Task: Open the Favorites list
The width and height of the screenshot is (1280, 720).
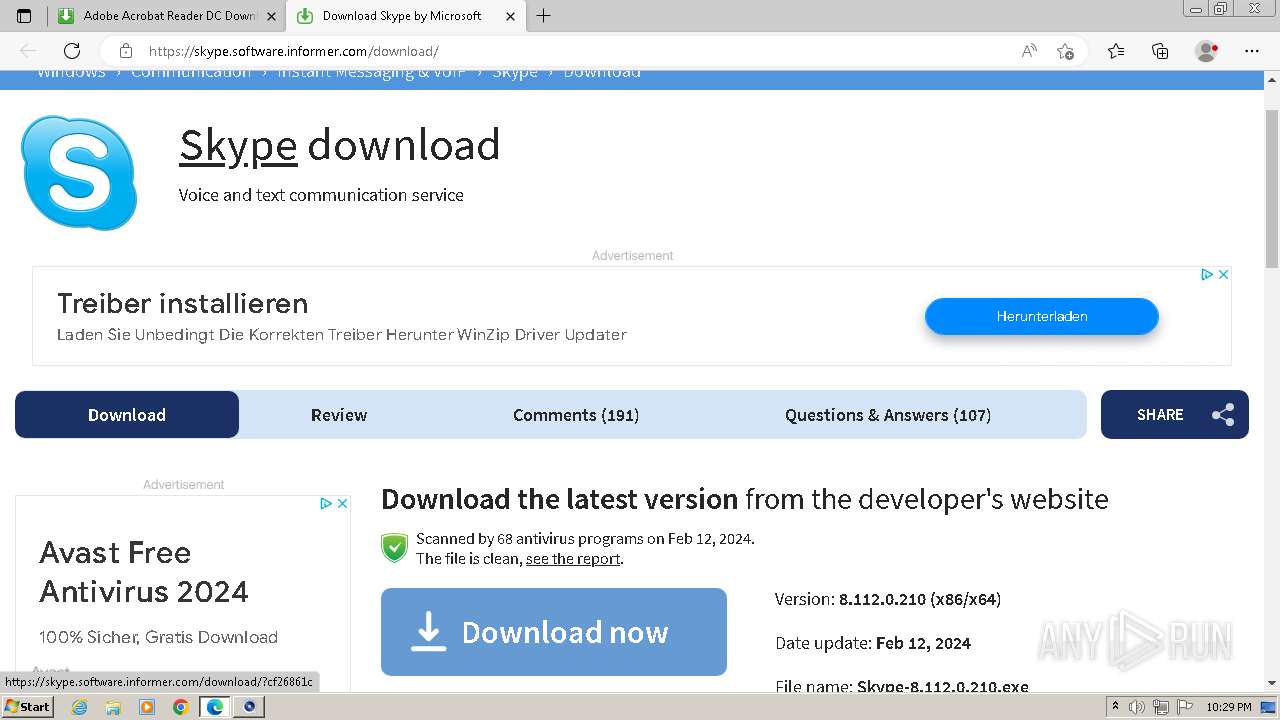Action: click(1116, 51)
